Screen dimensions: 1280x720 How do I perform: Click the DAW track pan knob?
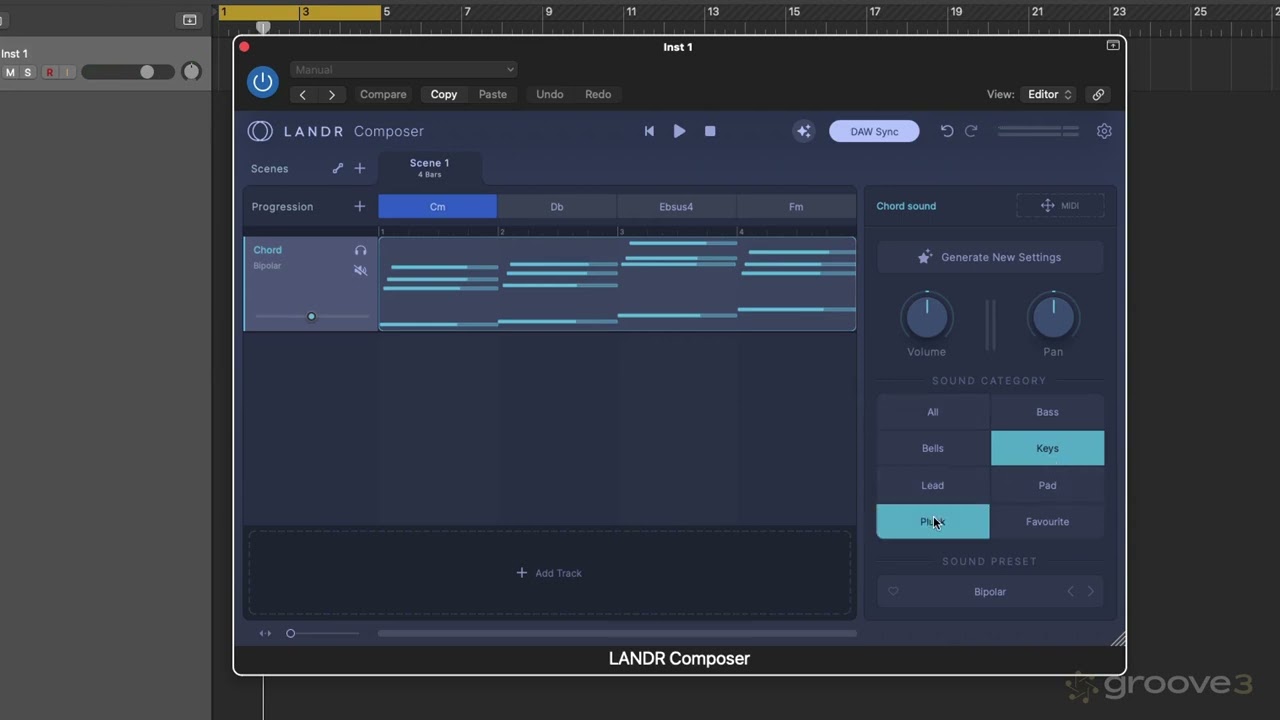click(191, 71)
